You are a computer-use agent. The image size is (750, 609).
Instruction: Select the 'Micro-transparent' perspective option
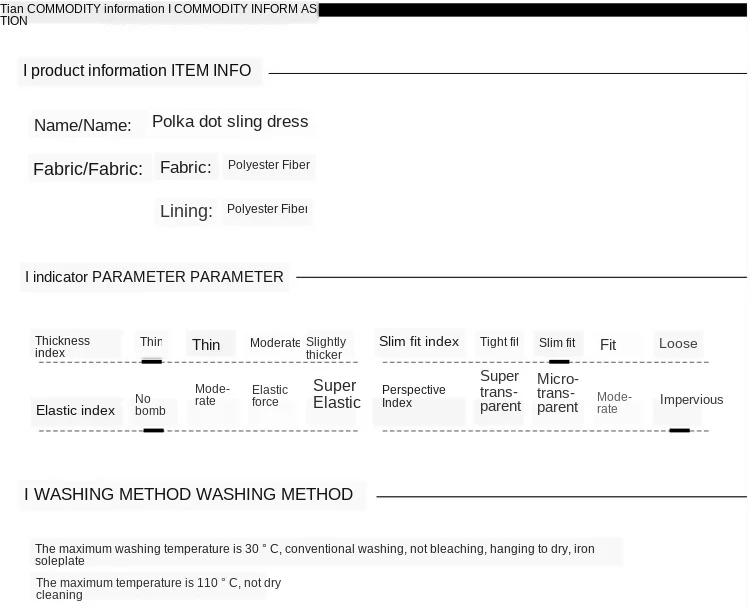coord(558,393)
